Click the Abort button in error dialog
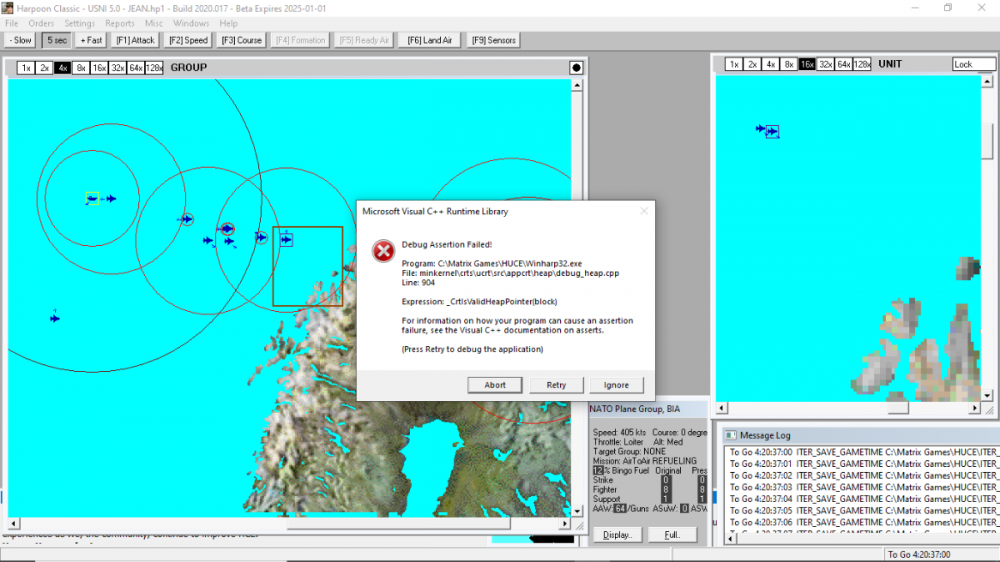The width and height of the screenshot is (1000, 562). point(494,385)
